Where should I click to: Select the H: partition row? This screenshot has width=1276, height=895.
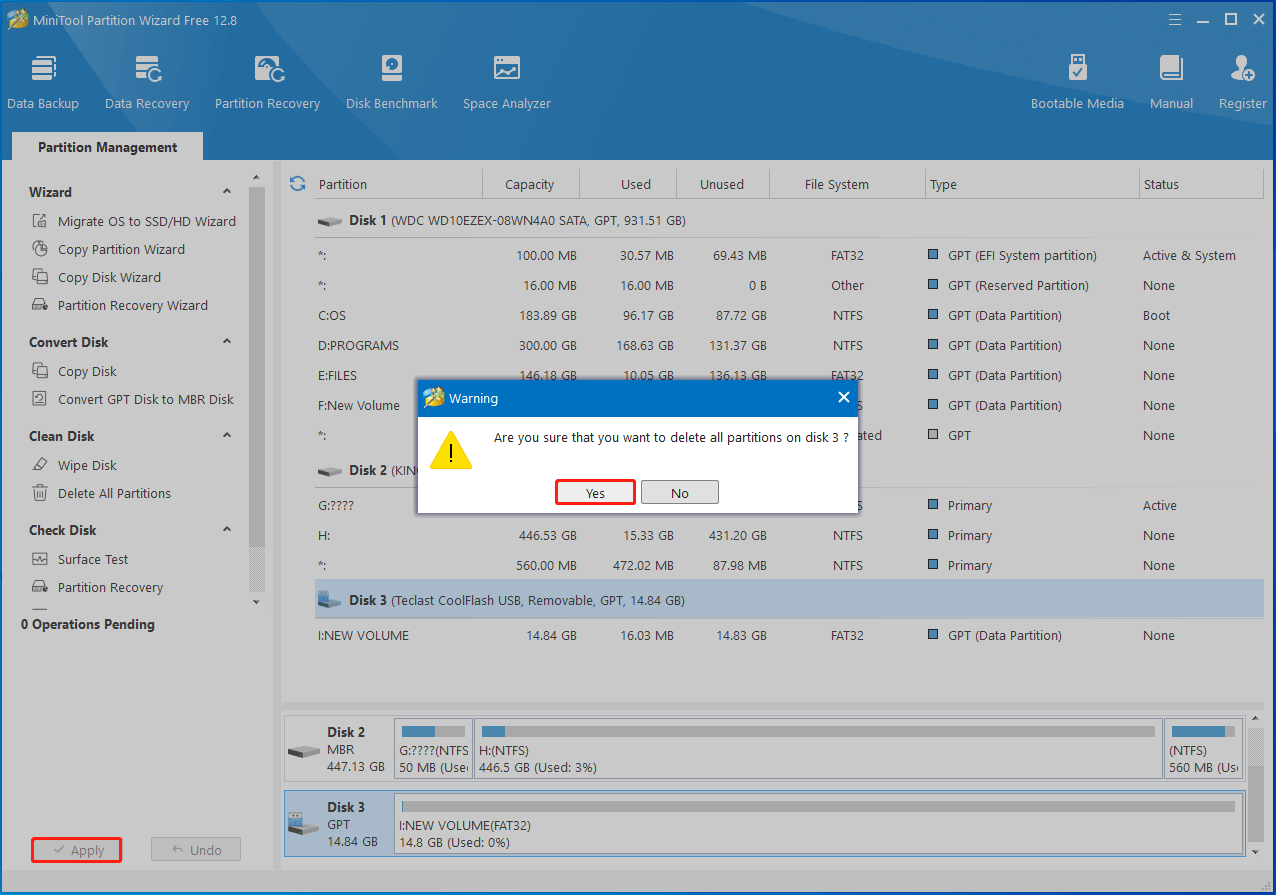click(x=789, y=535)
